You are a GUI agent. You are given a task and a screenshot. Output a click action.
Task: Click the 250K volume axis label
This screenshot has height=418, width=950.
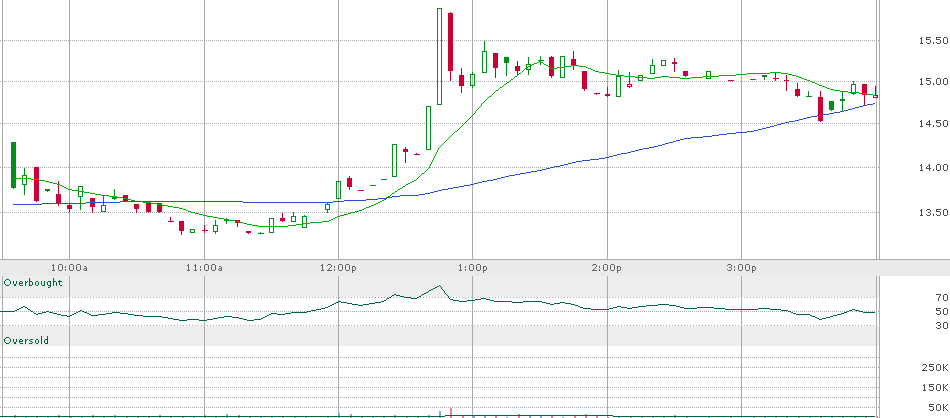(936, 368)
